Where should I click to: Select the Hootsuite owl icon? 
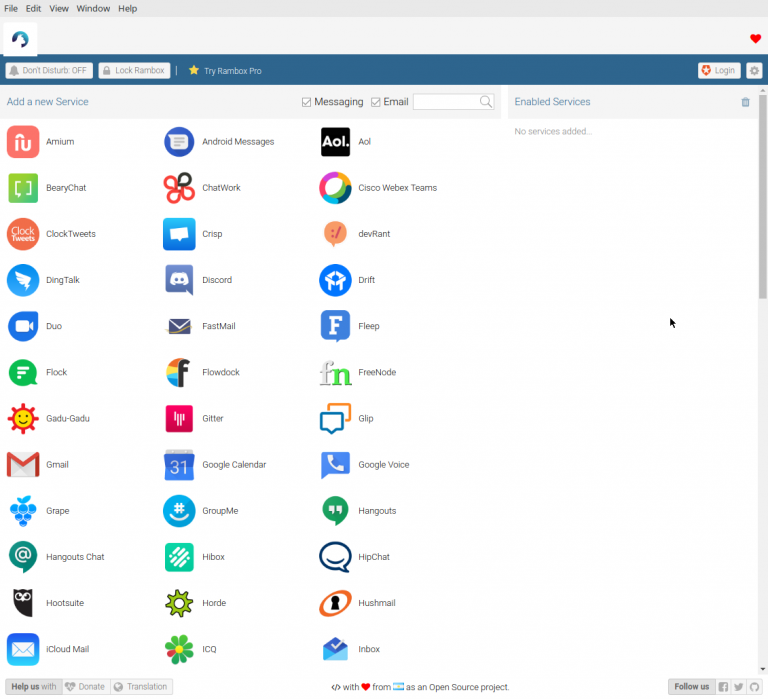(x=23, y=603)
